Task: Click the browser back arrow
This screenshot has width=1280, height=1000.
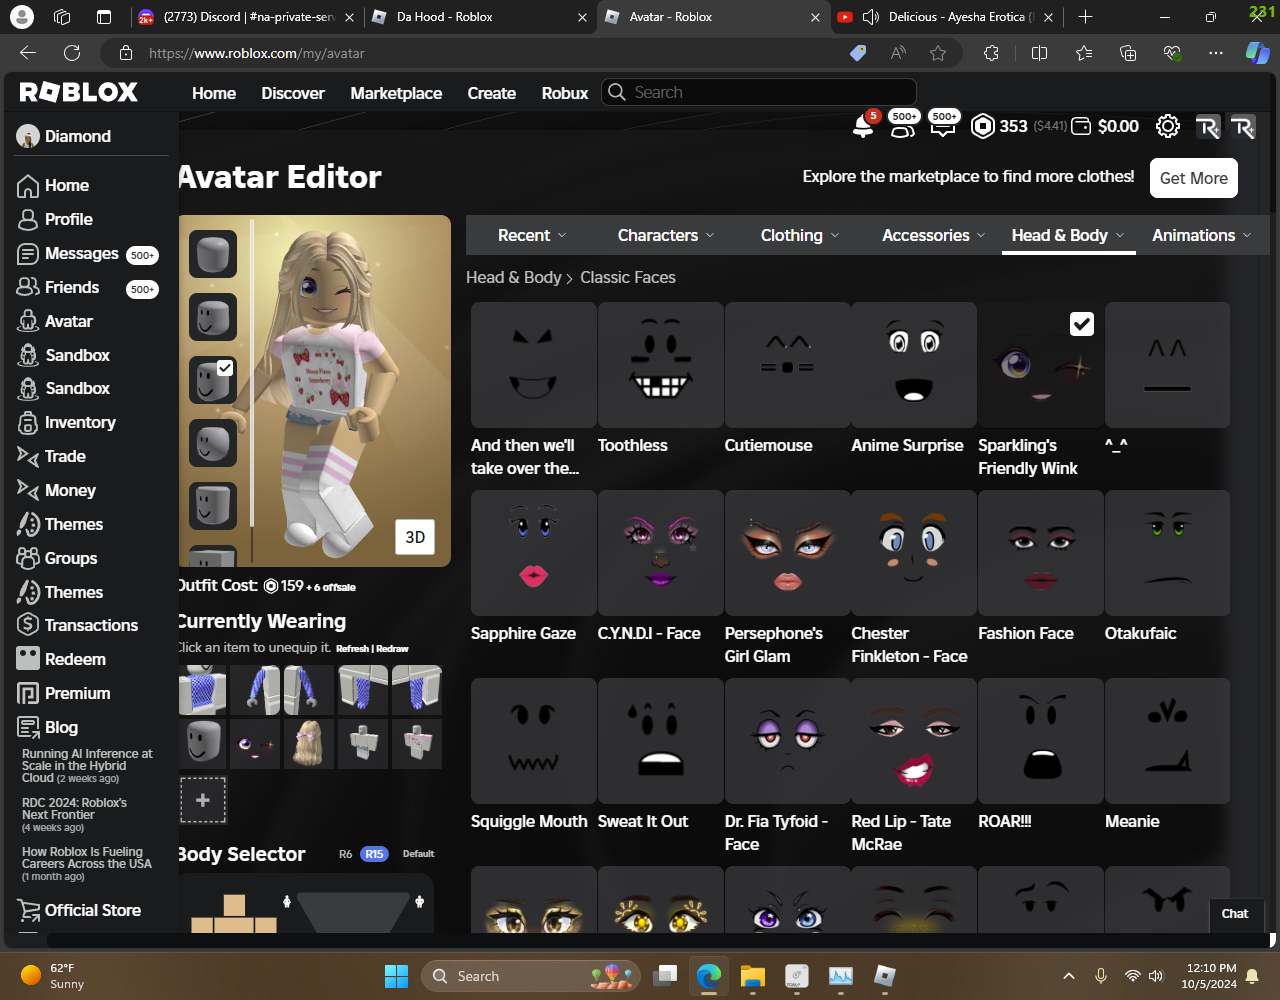Action: tap(28, 53)
